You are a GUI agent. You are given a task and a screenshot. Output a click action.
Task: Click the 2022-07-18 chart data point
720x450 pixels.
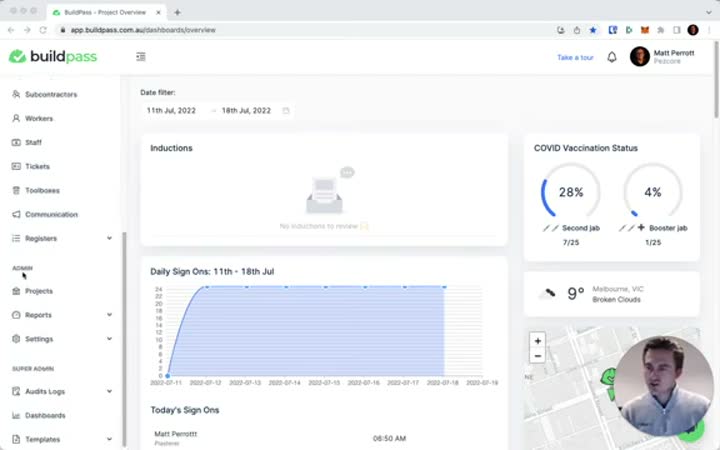point(444,286)
